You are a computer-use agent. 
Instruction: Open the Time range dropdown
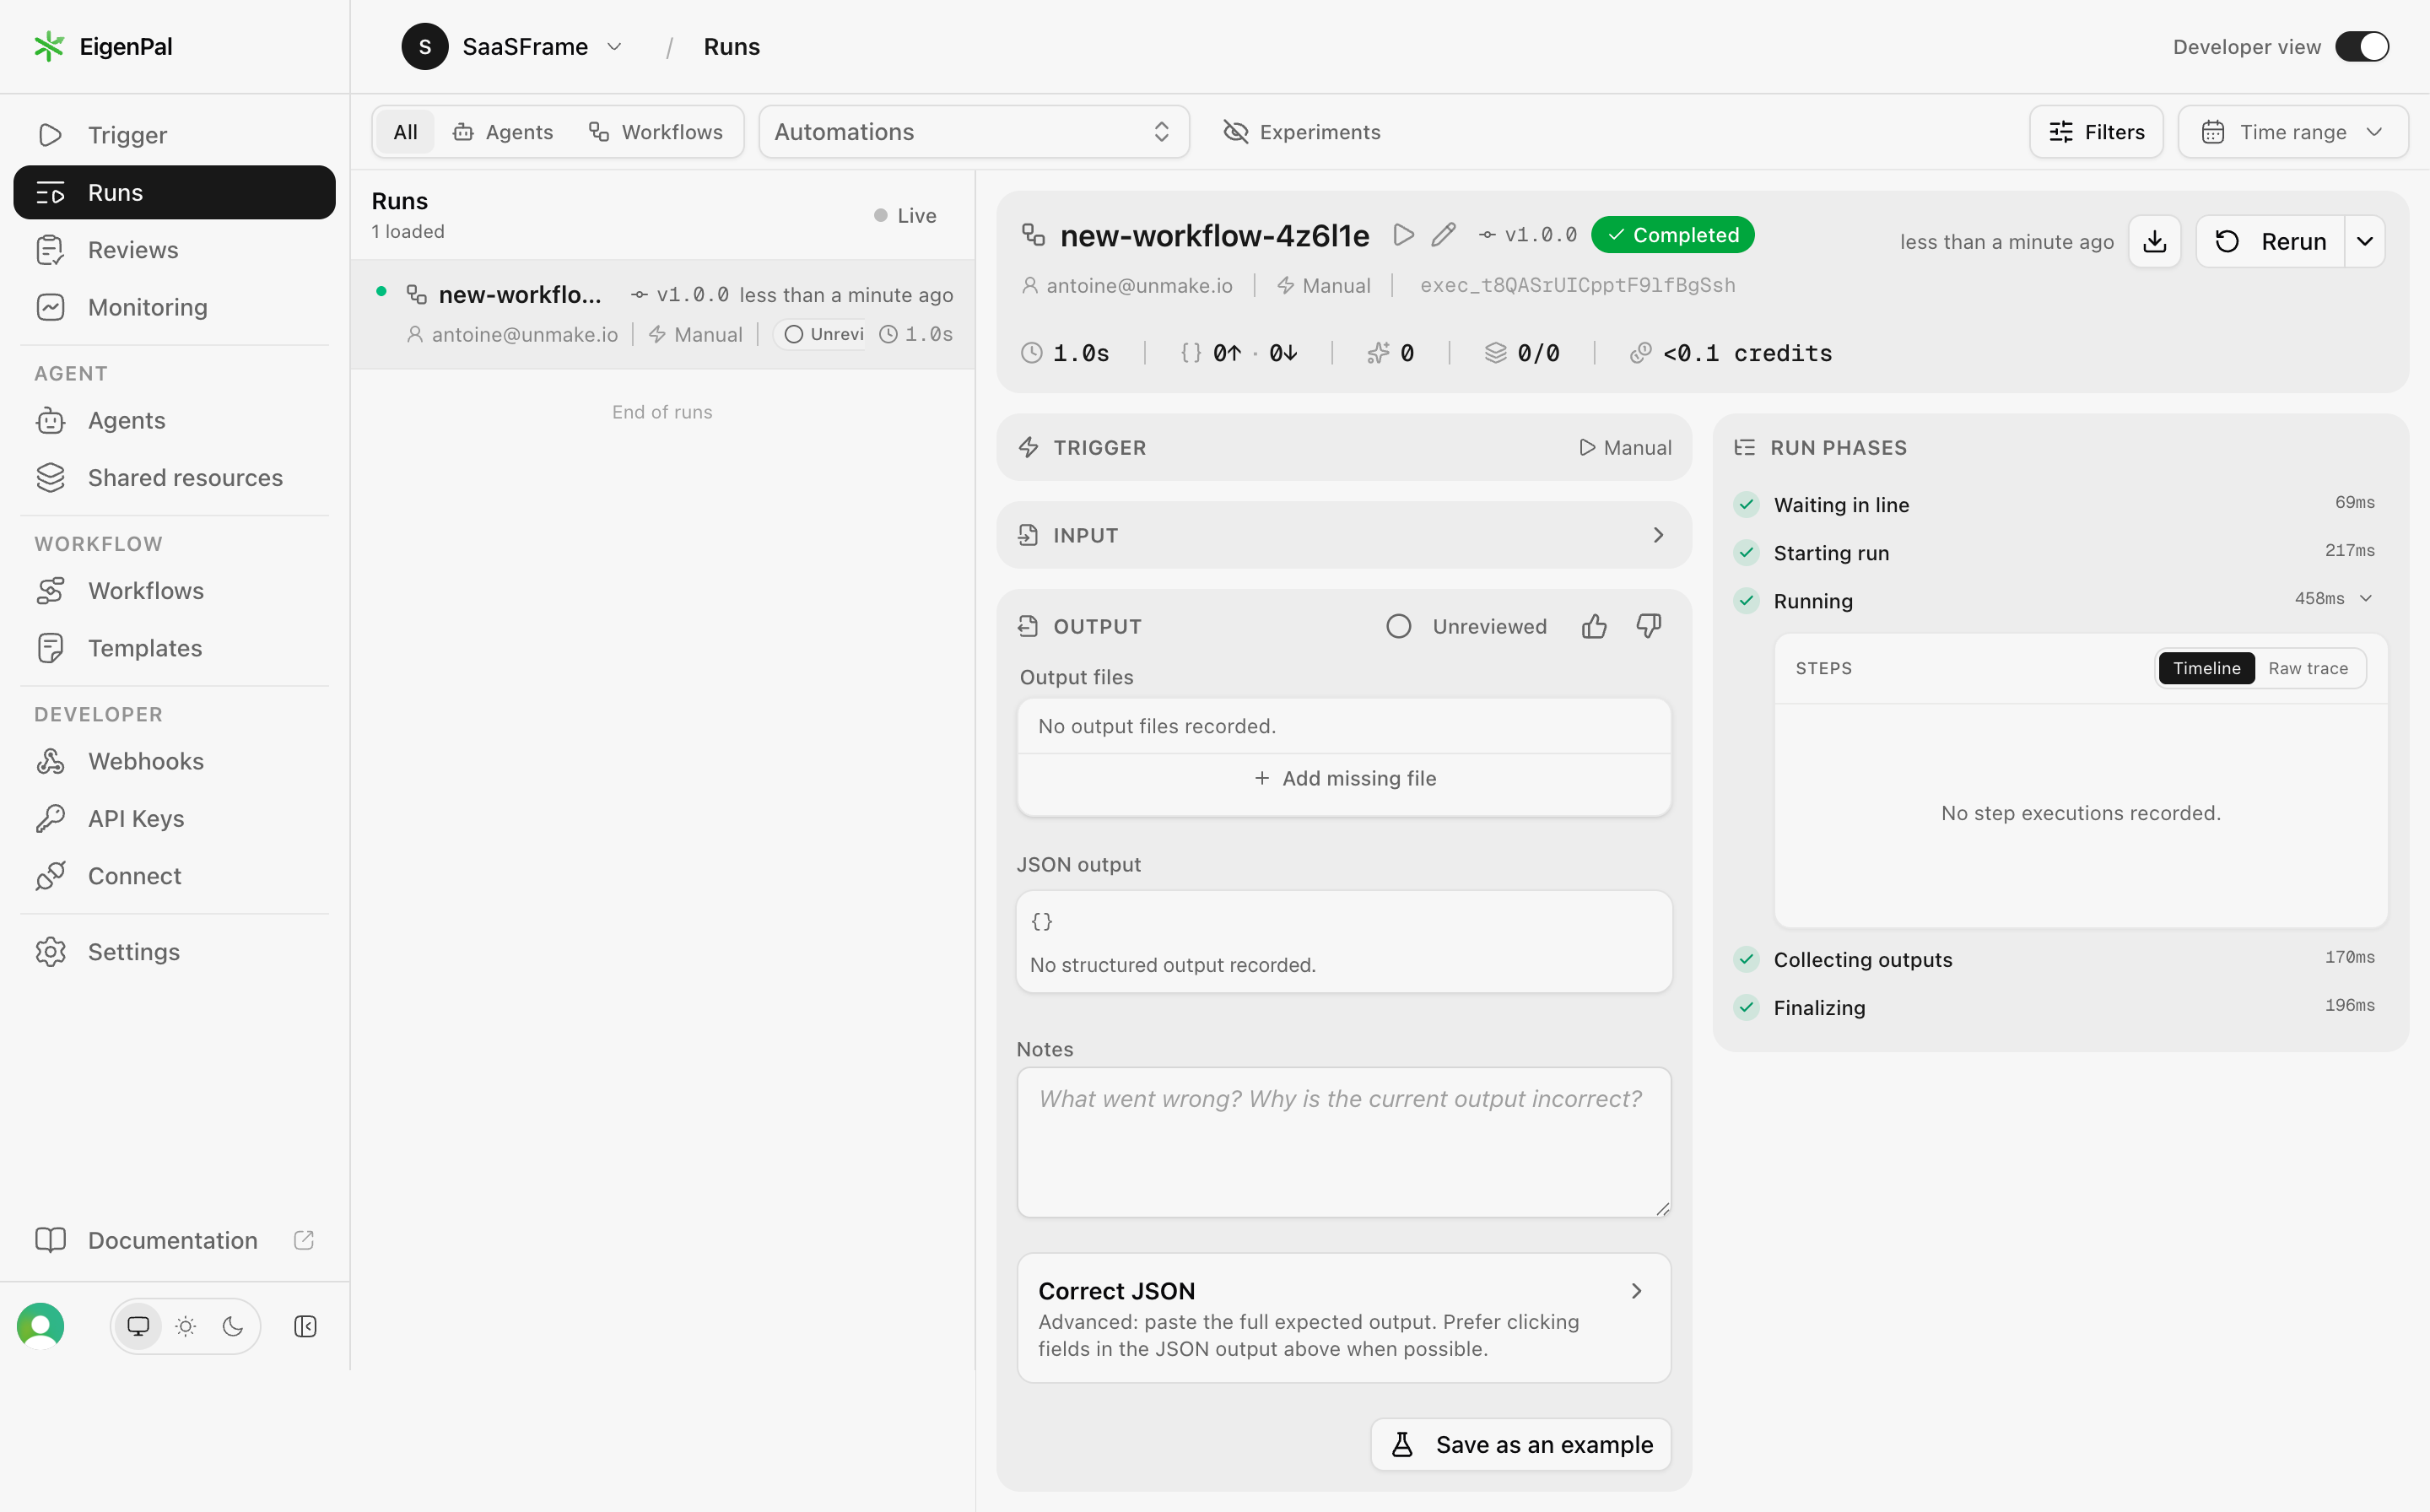2293,132
